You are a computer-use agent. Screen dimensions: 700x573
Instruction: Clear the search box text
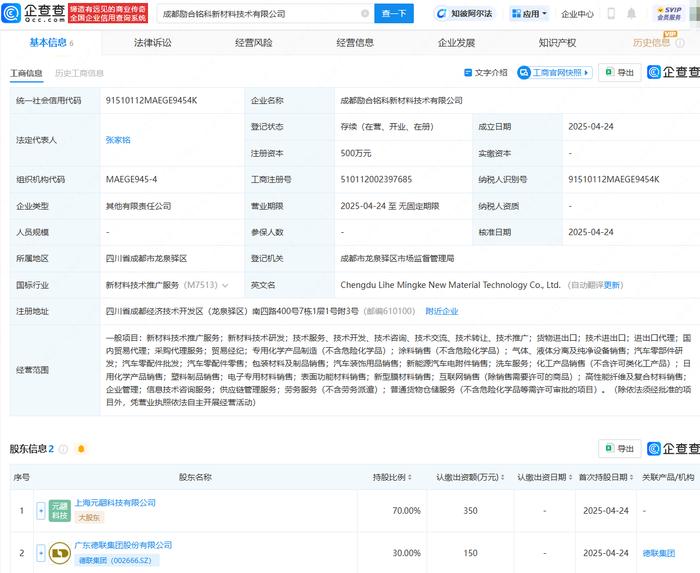click(x=365, y=14)
